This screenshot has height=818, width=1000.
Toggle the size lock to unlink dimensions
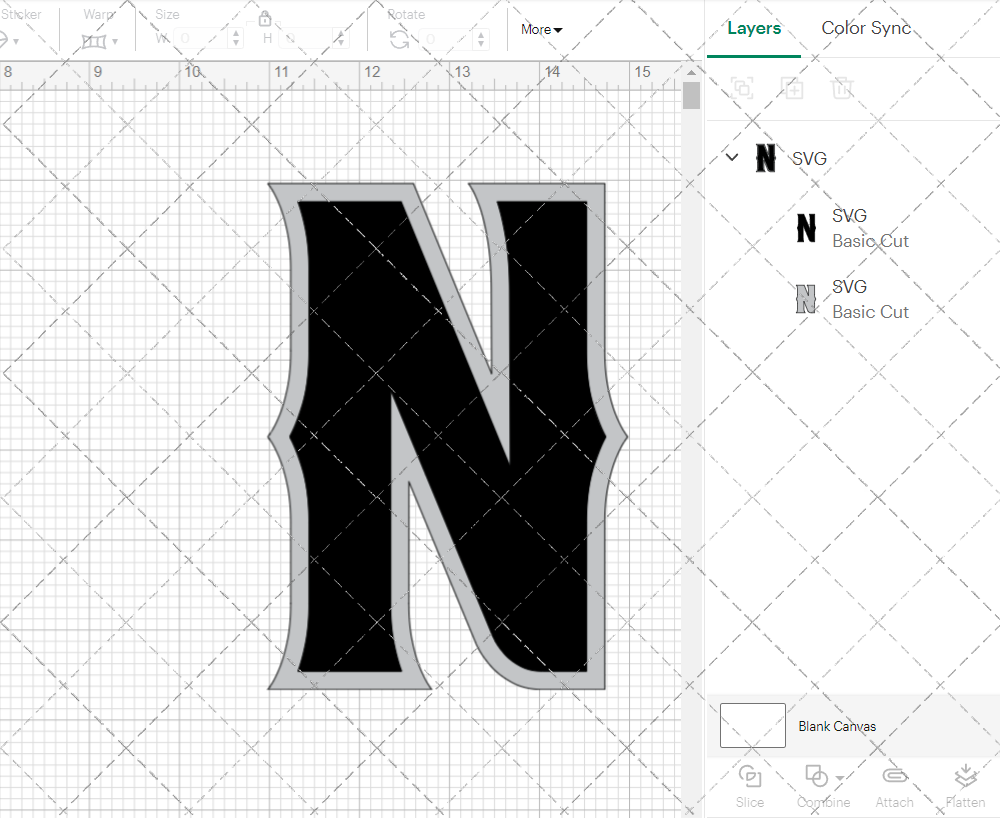pos(265,18)
